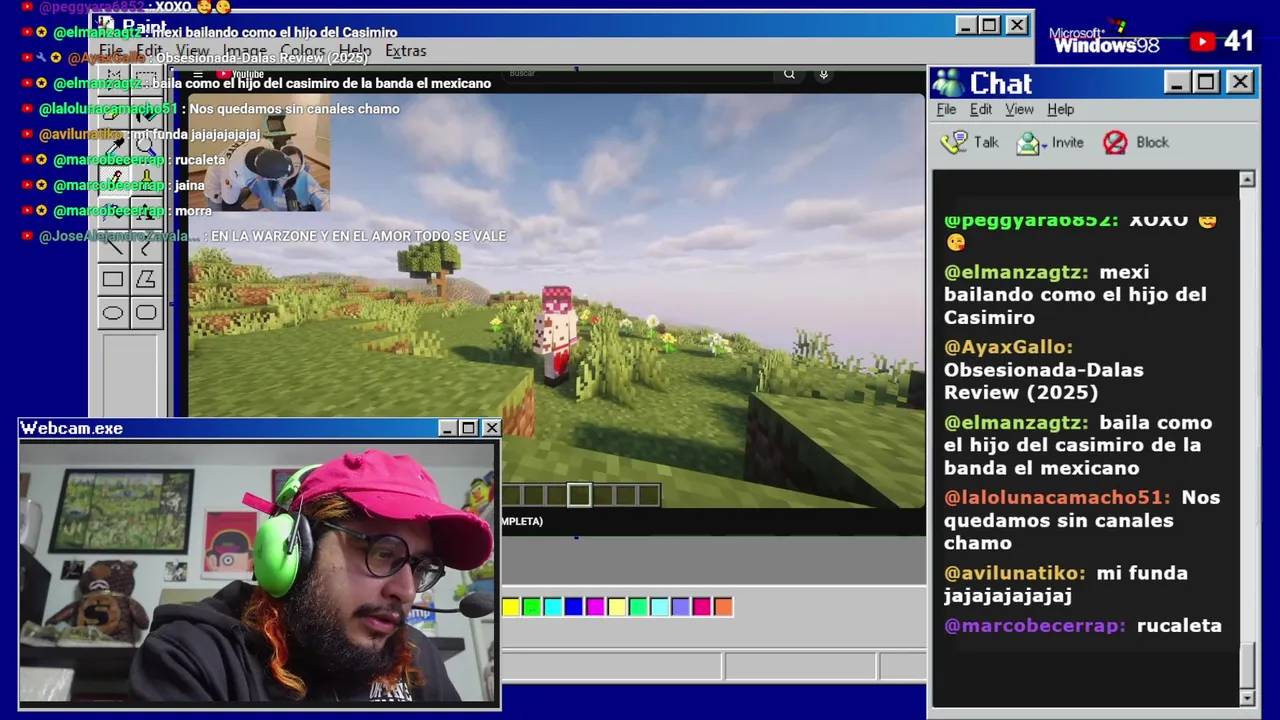Open the YouTube hamburger guide menu
Viewport: 1280px width, 720px height.
[x=198, y=75]
